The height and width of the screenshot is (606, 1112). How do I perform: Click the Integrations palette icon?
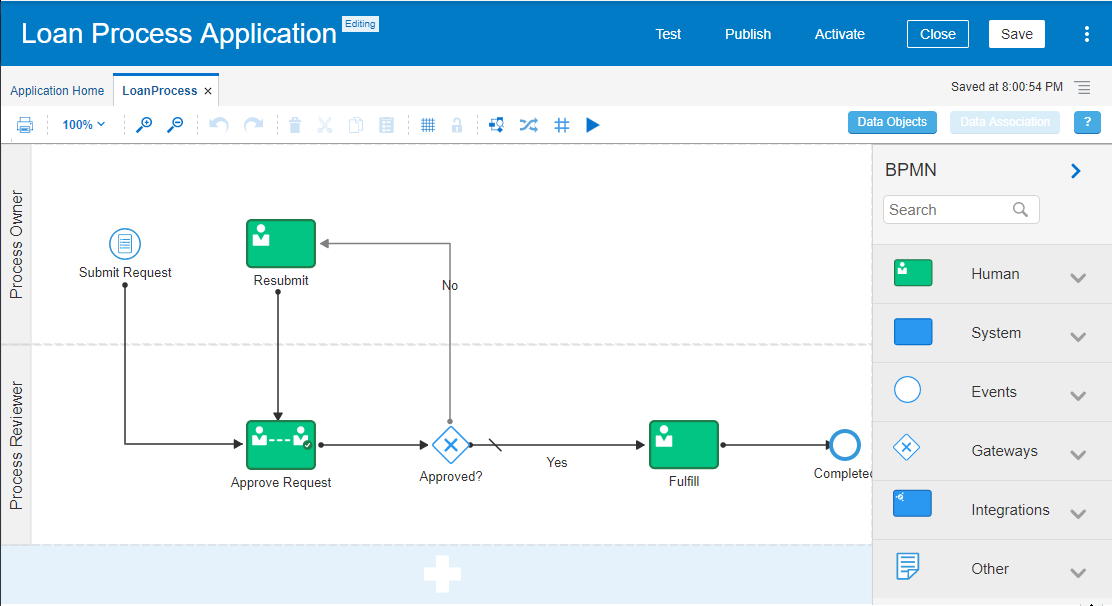(x=912, y=503)
